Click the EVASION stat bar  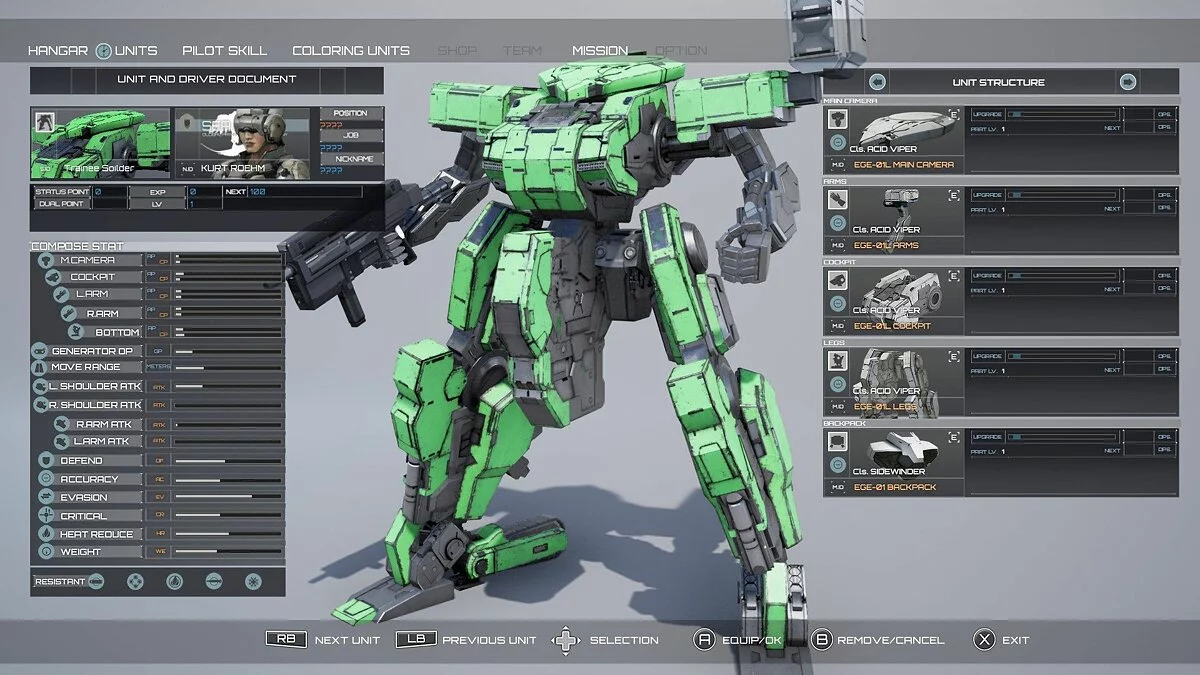coord(227,497)
